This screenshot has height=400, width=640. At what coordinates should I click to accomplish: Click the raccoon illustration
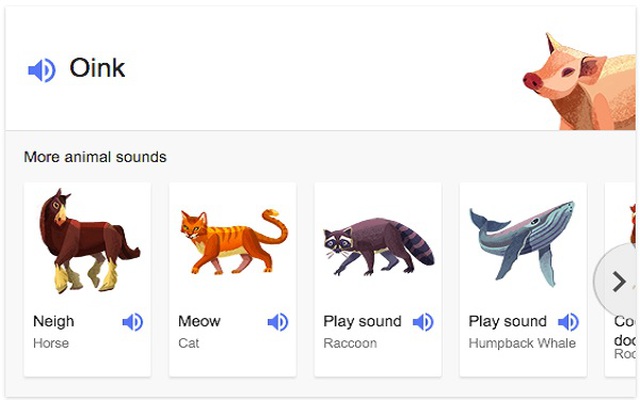[x=379, y=246]
